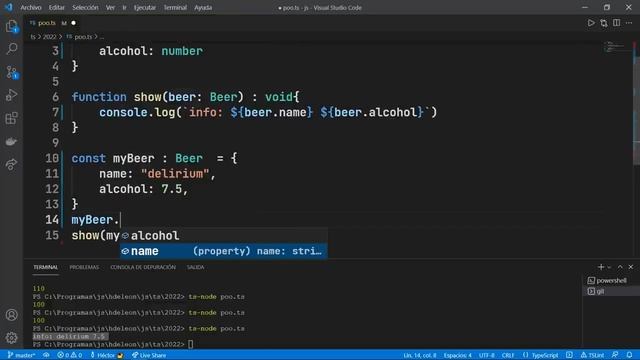Viewport: 640px width, 360px height.
Task: Choose 'name' autocomplete suggestion
Action: pyautogui.click(x=224, y=251)
